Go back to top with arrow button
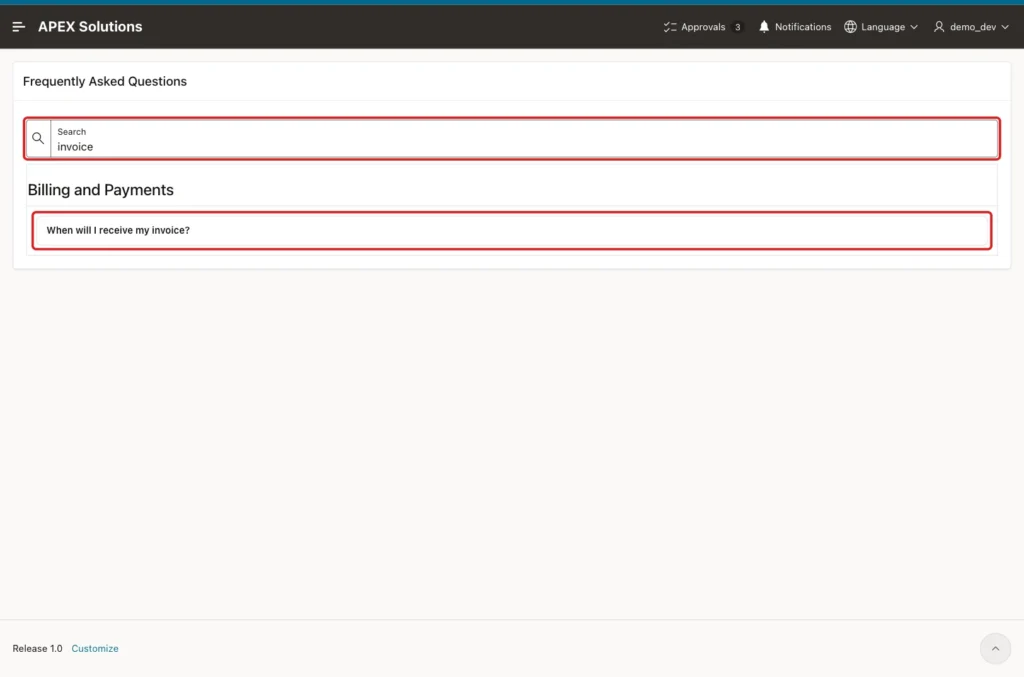Screen dimensions: 1024x677 point(995,648)
